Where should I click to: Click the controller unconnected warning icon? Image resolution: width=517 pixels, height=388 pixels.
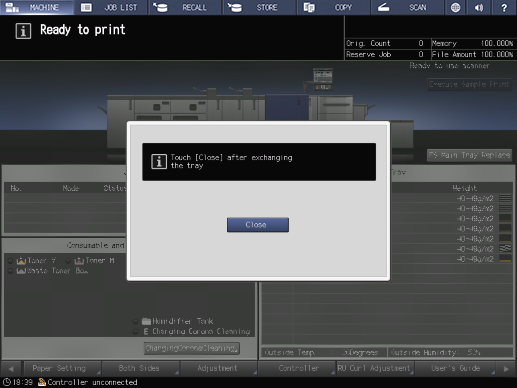click(x=42, y=382)
